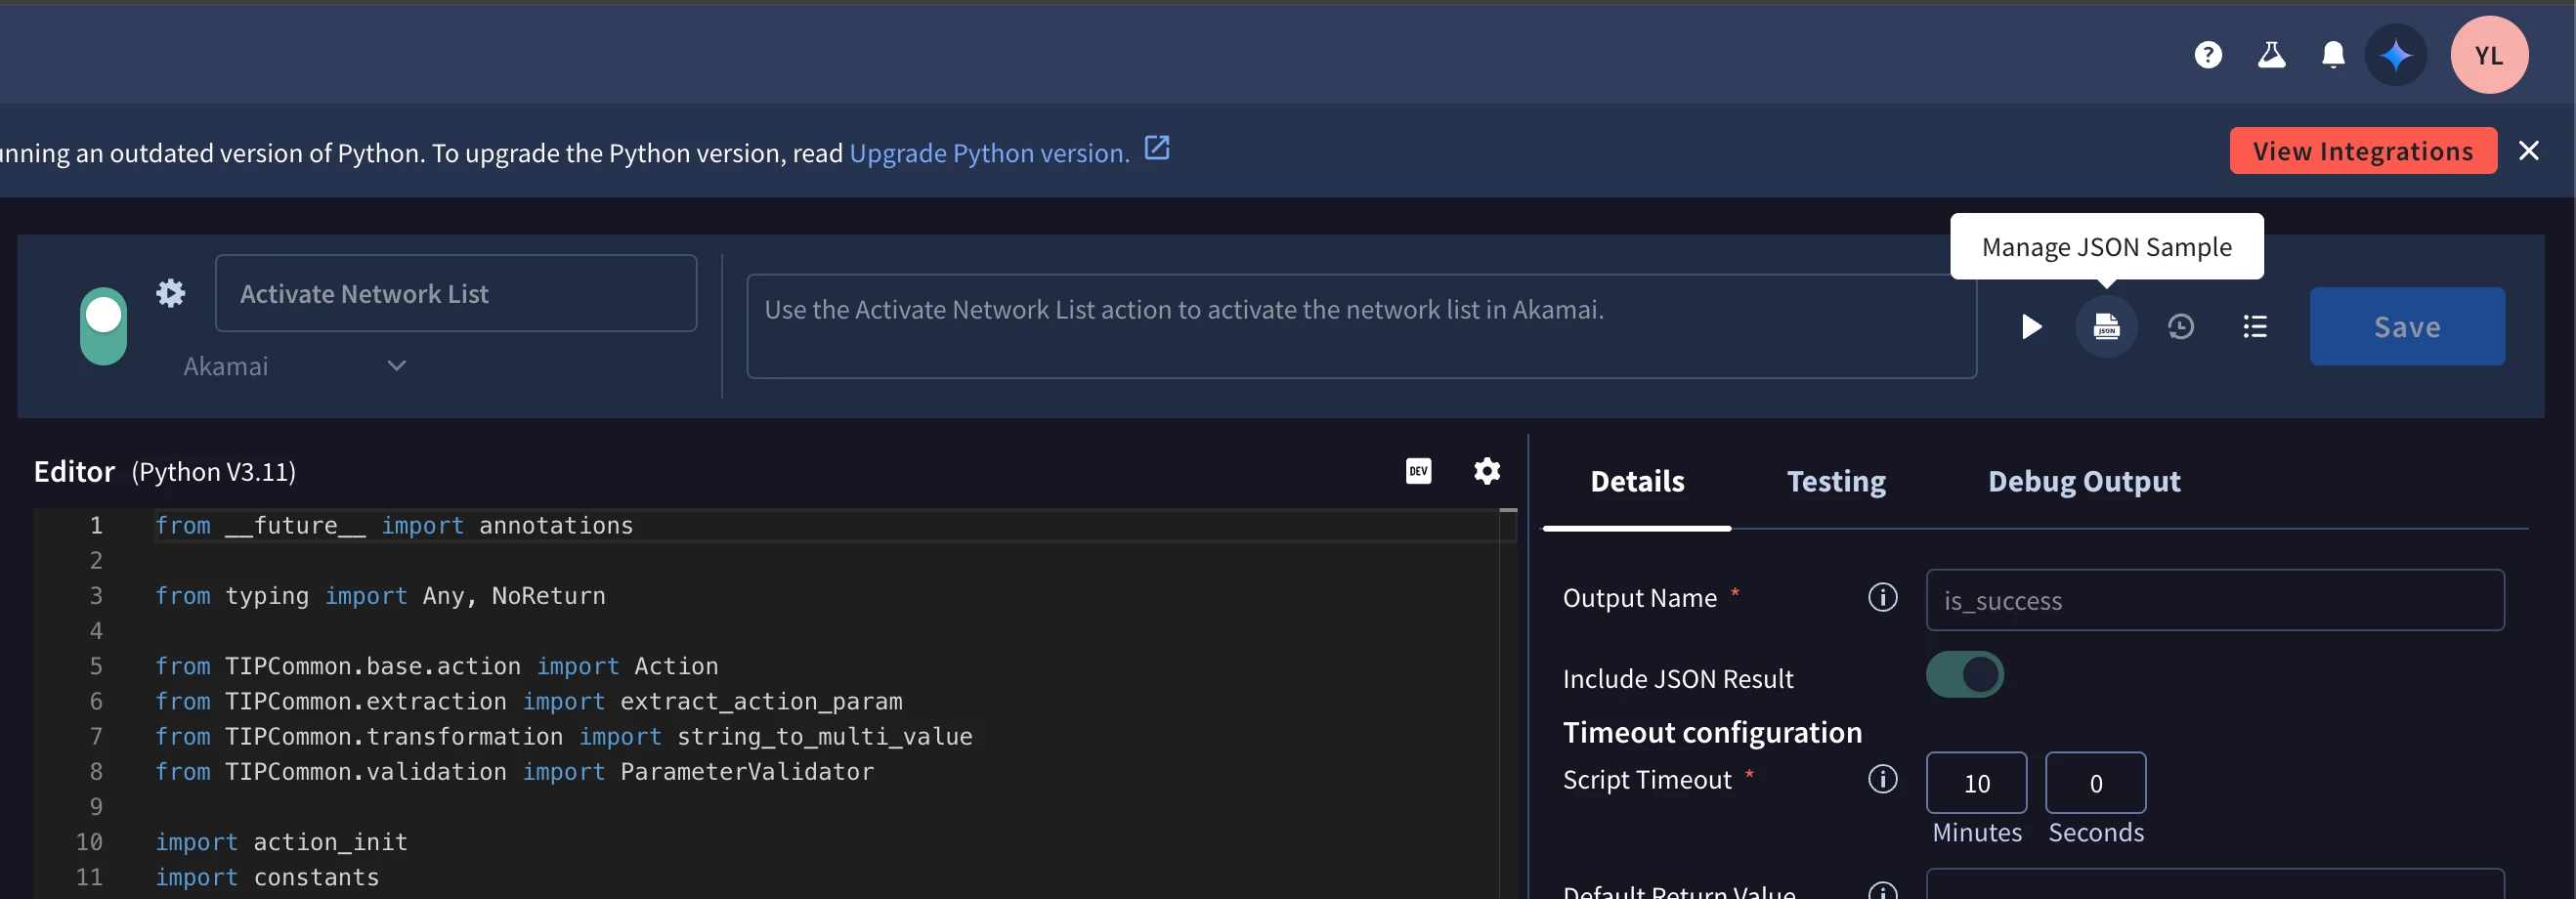Image resolution: width=2576 pixels, height=899 pixels.
Task: Open the notifications bell
Action: point(2333,55)
